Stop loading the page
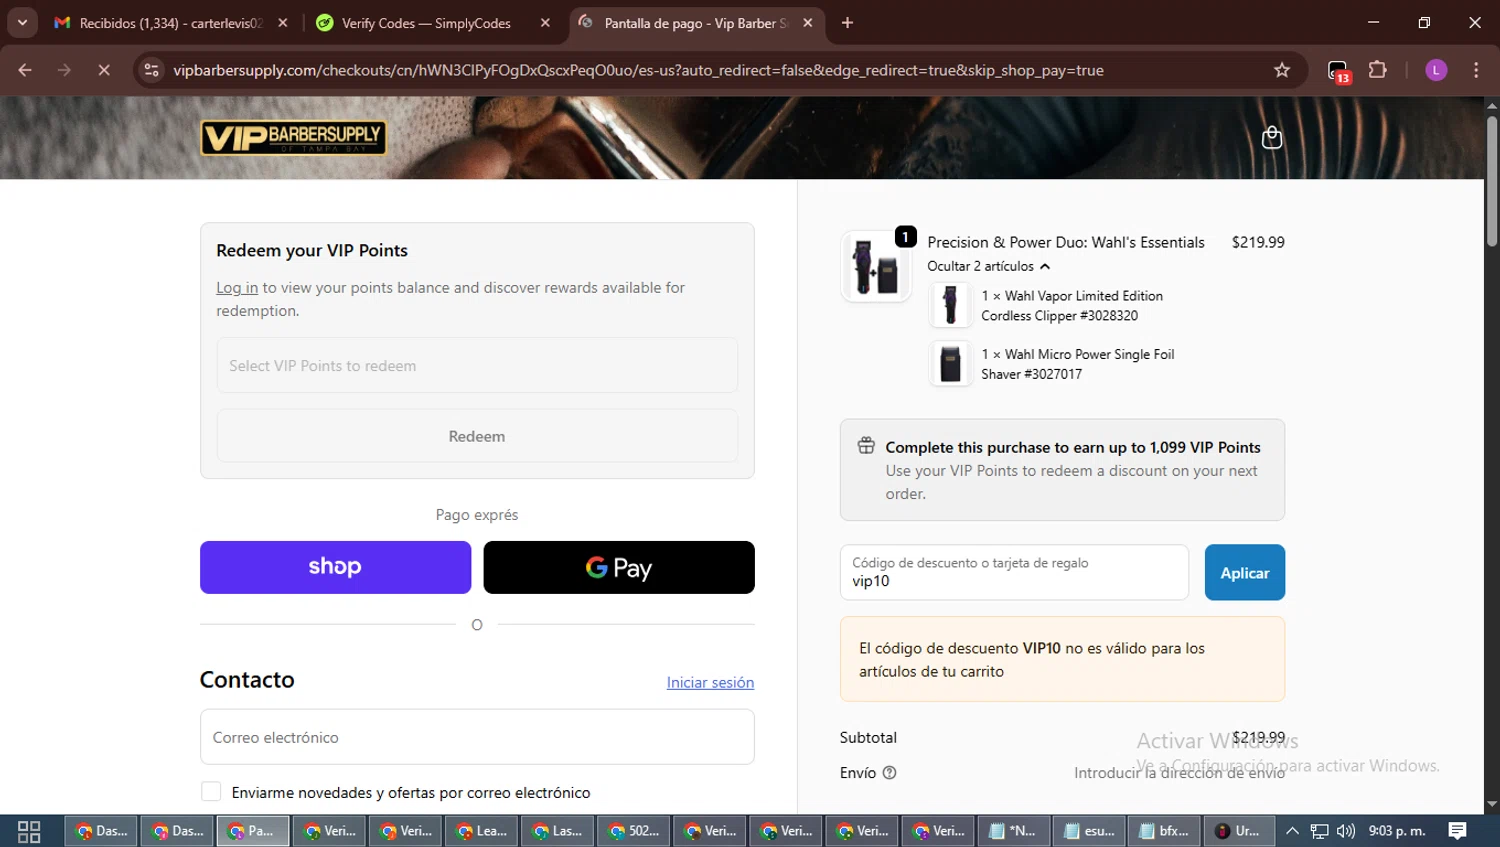Screen dimensions: 1500x847 coord(104,70)
